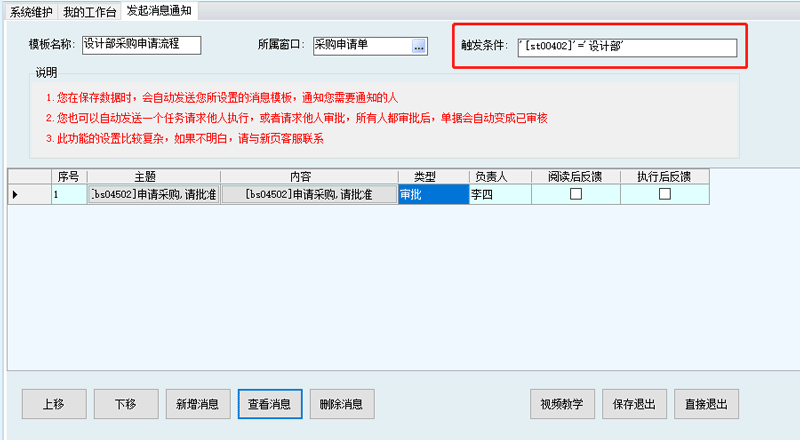
Task: Focus the 模板名称 text field
Action: coord(140,45)
